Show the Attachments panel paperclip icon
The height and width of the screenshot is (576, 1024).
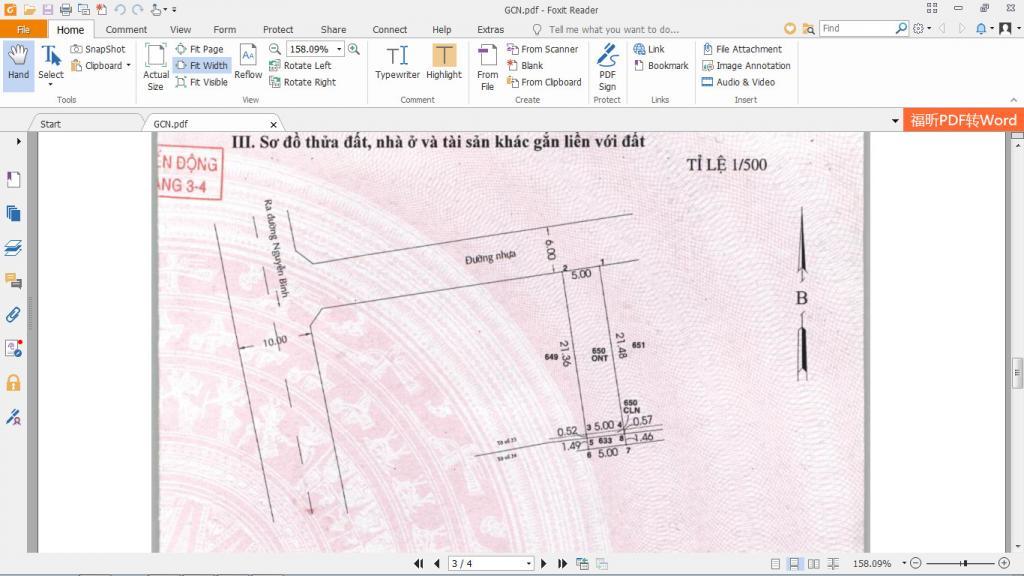click(x=14, y=315)
